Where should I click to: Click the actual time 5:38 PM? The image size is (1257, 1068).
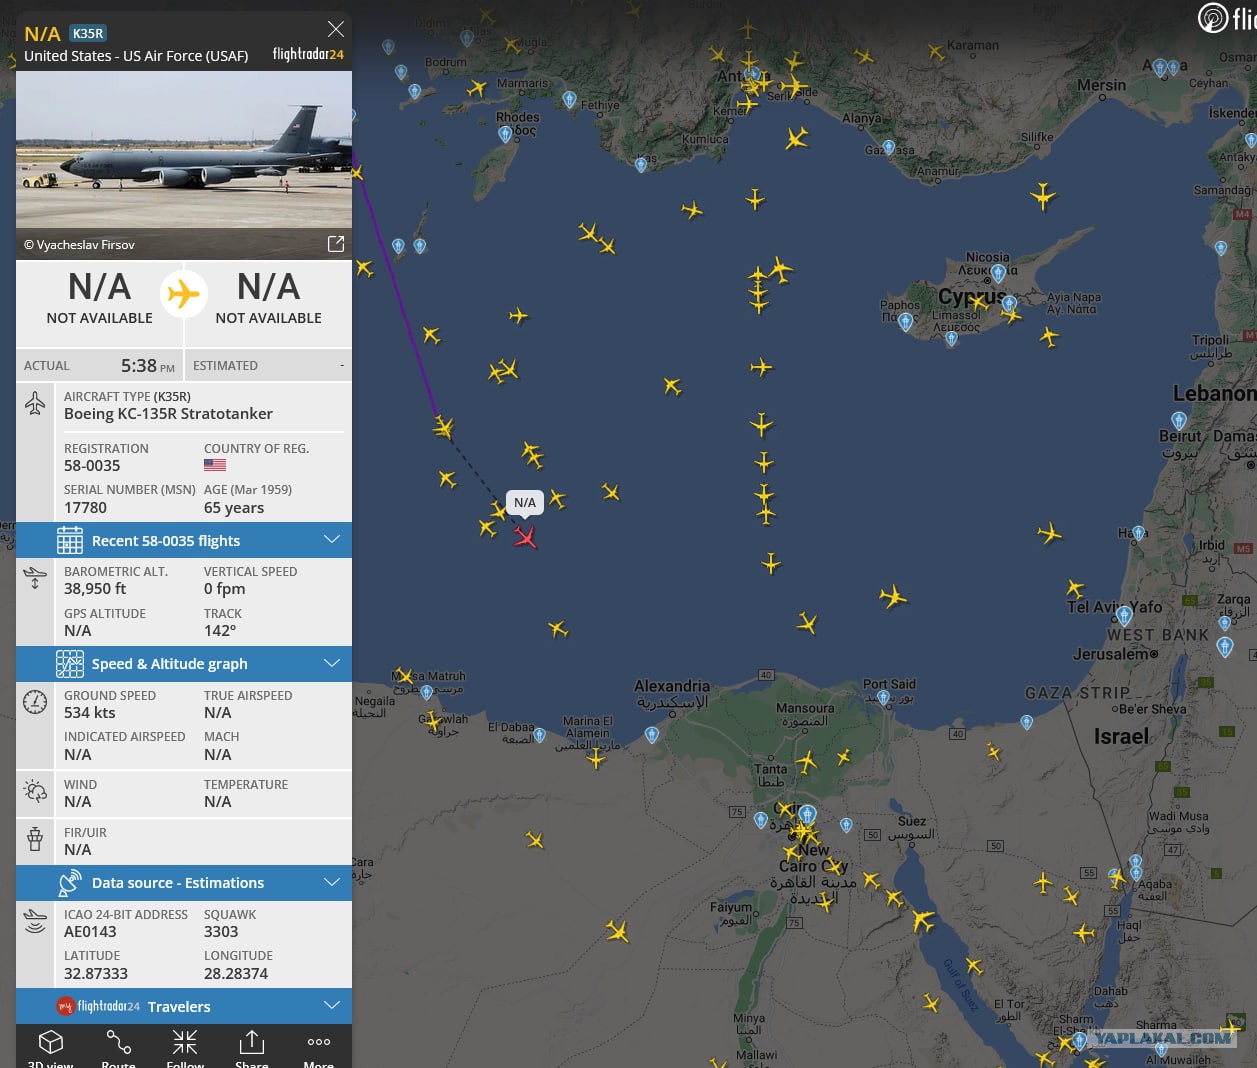click(148, 366)
